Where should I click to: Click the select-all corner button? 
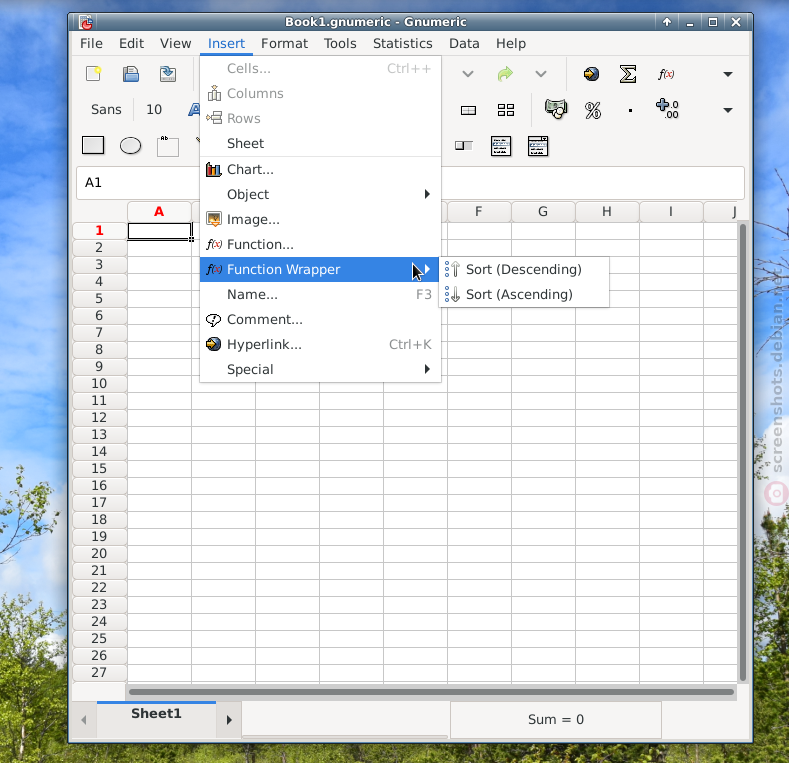pyautogui.click(x=100, y=212)
